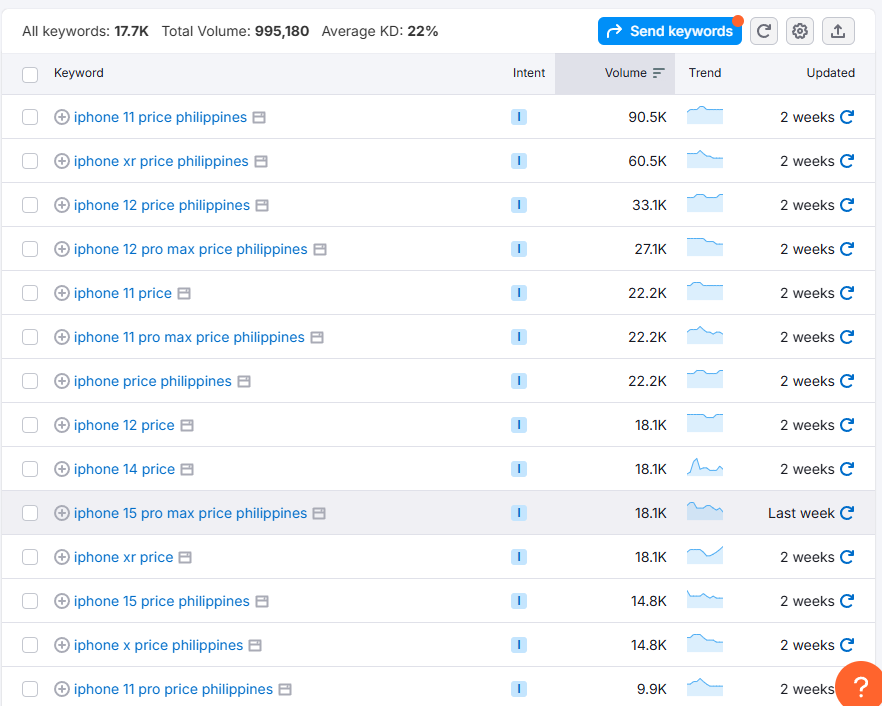Click plus icon for 'iphone 12 price philippines'
882x706 pixels.
(61, 205)
